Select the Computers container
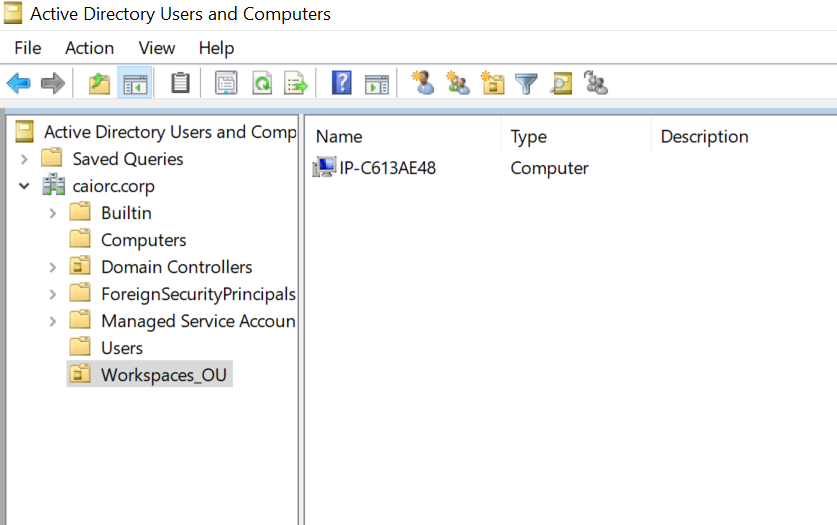This screenshot has width=837, height=525. [144, 240]
